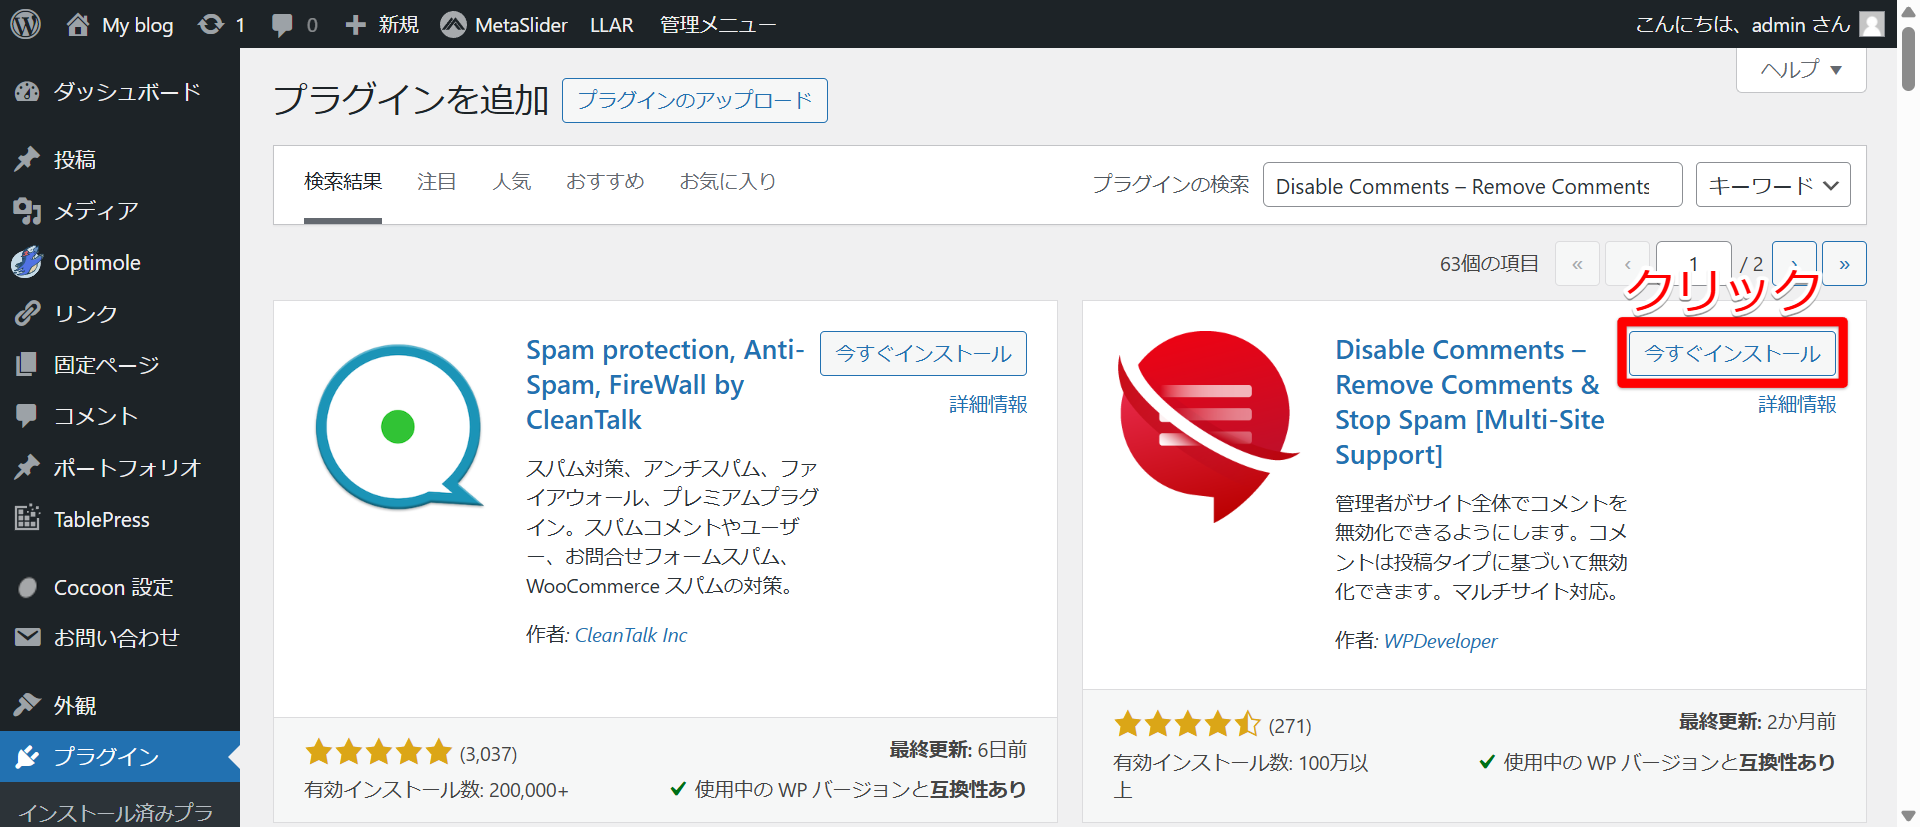Open the LLAR admin bar menu
The image size is (1920, 827).
(x=612, y=25)
